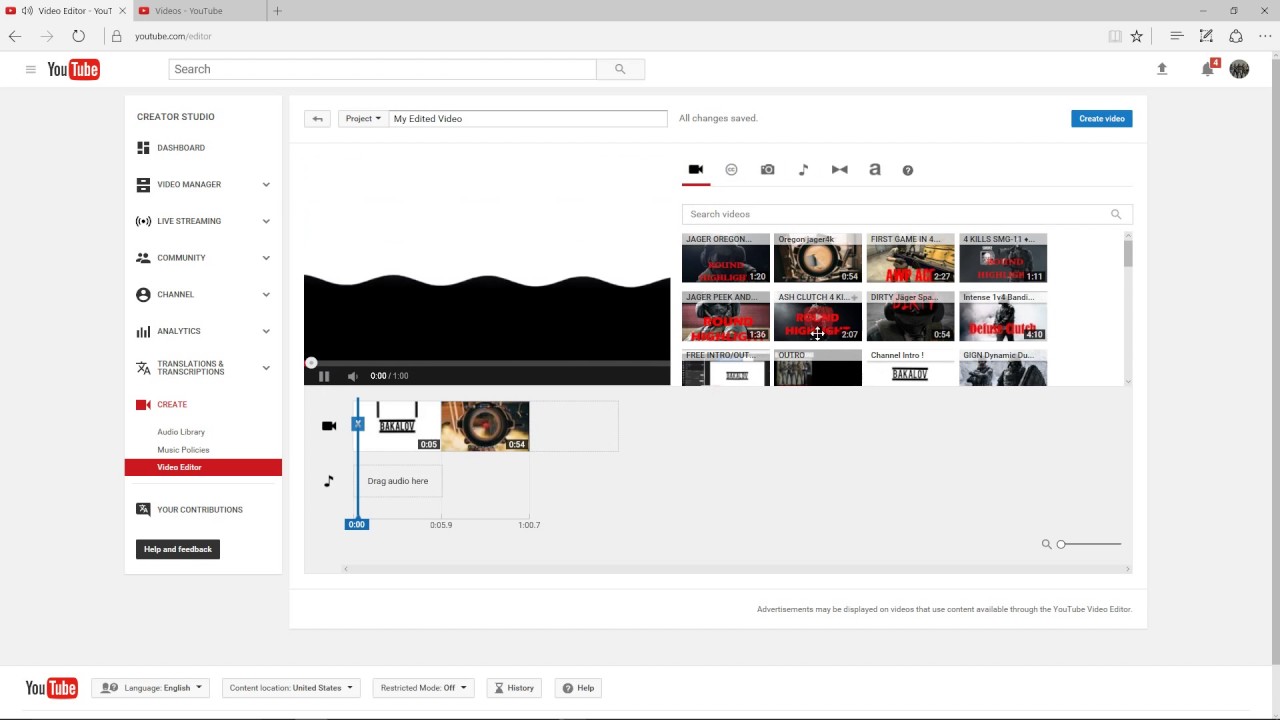Viewport: 1280px width, 720px height.
Task: Click the timeline playhead marker at 0:00
Action: (357, 524)
